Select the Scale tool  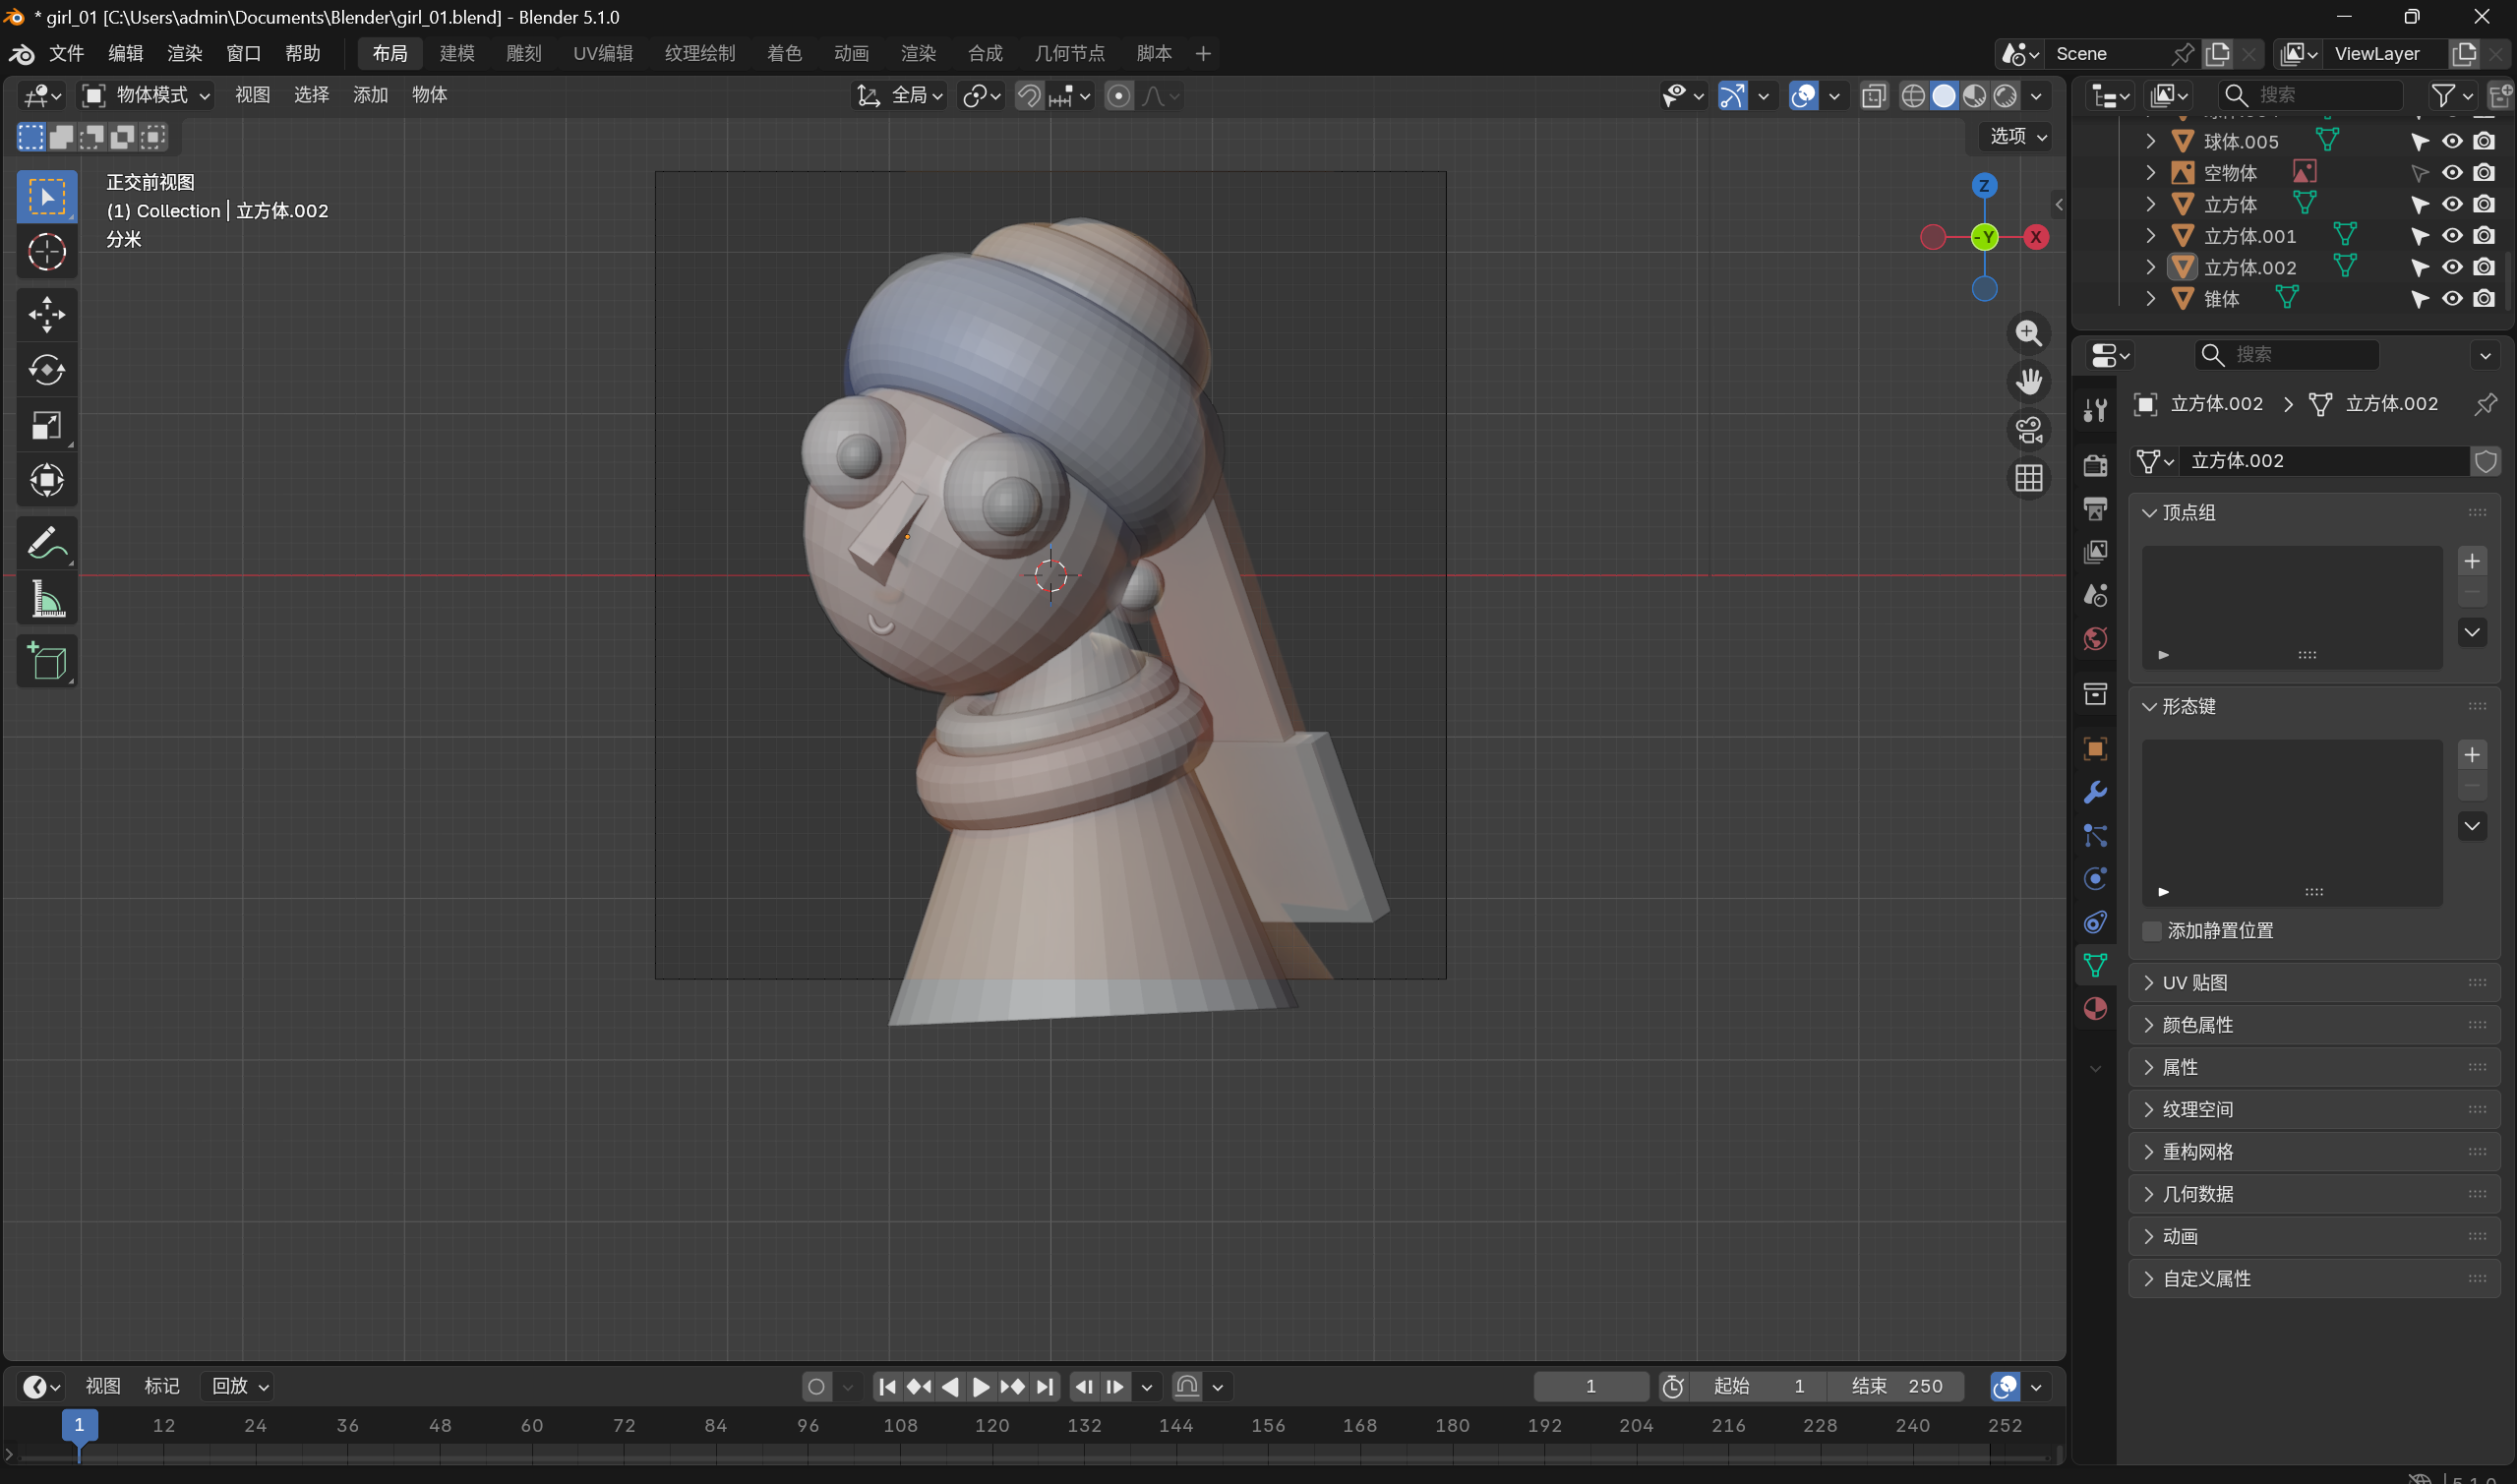46,426
